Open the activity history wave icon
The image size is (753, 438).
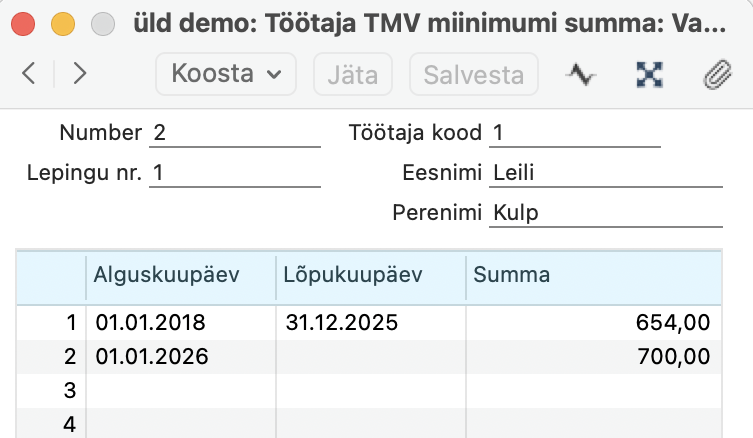(581, 74)
